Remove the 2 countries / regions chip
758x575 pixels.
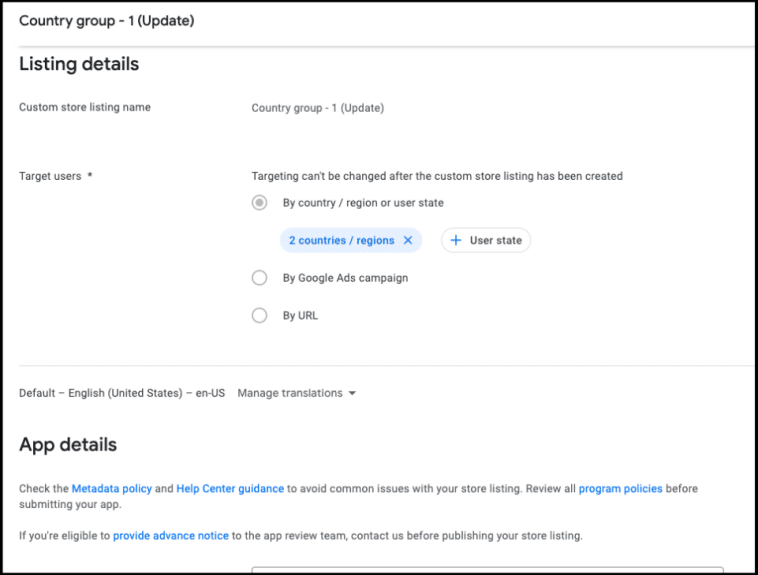point(407,241)
